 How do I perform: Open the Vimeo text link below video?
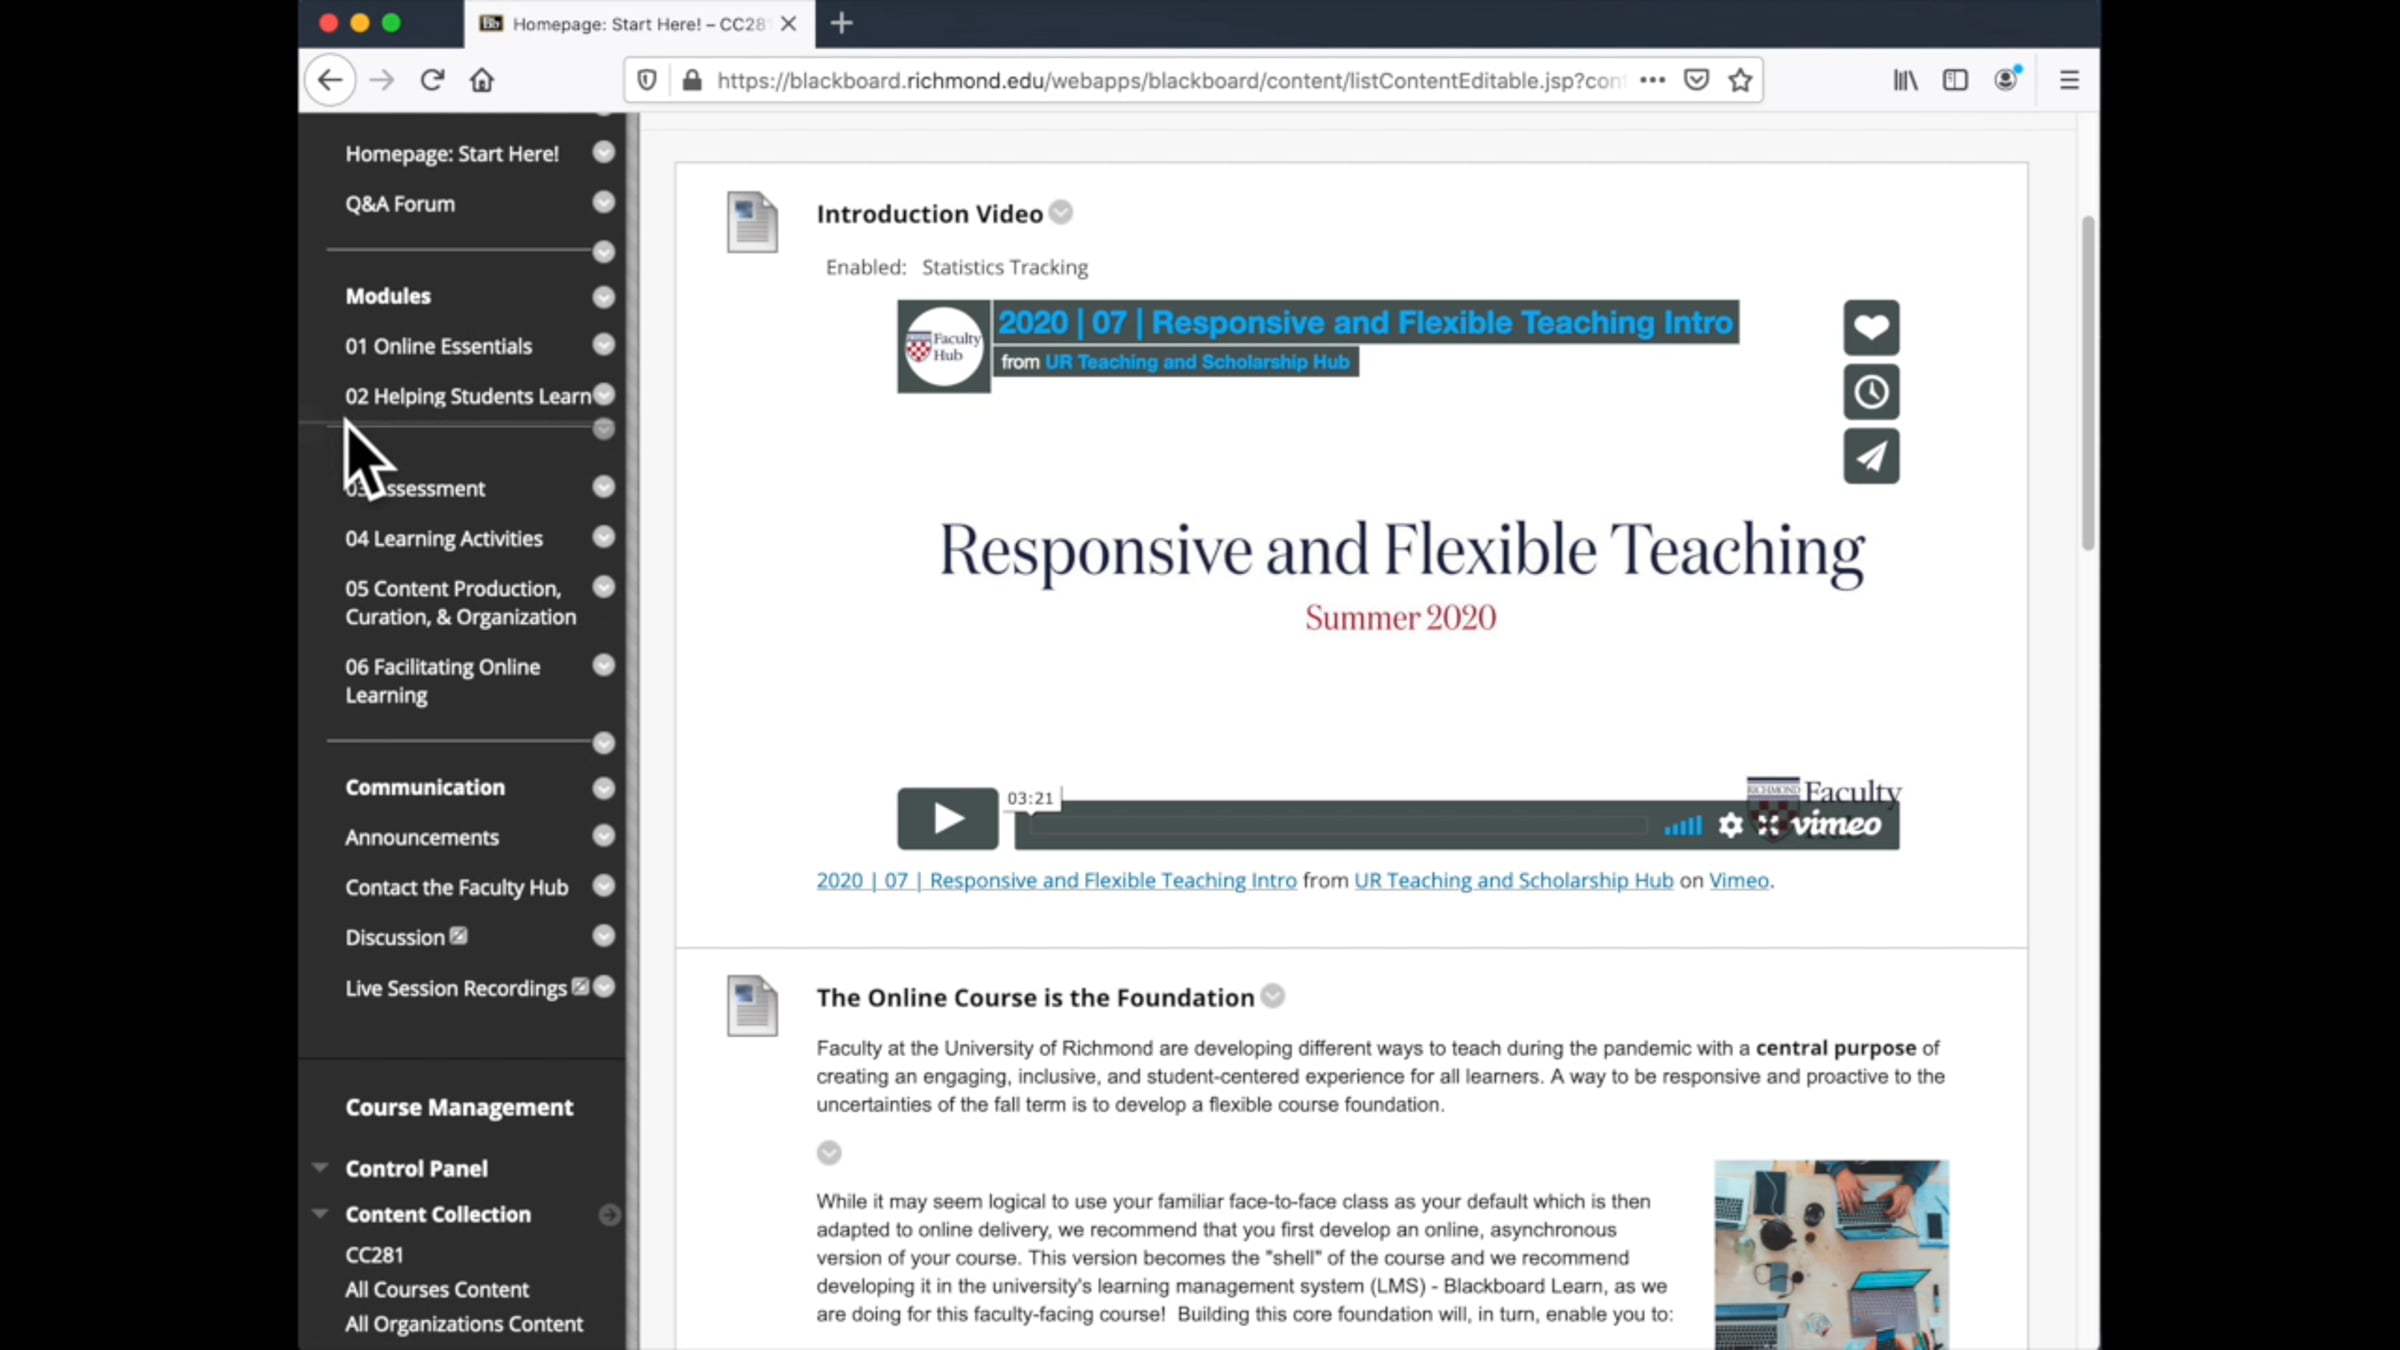(1739, 880)
